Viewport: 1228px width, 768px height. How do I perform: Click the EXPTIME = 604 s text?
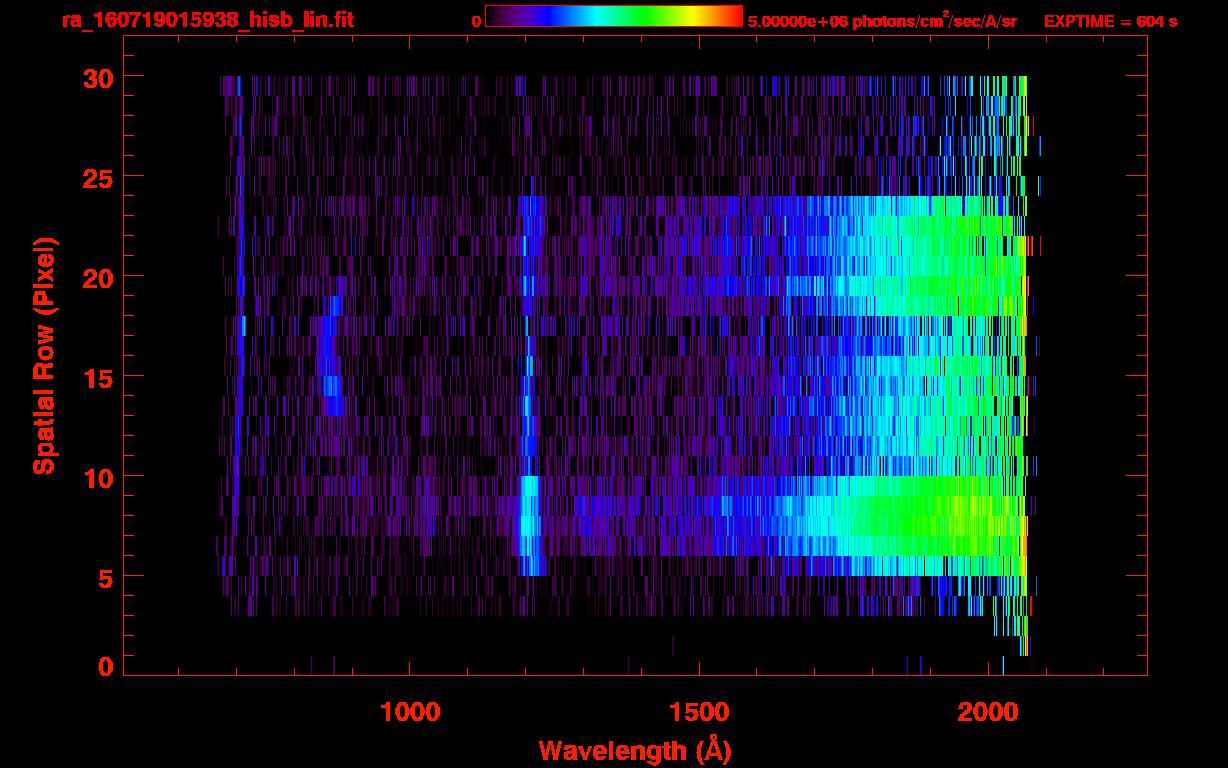pyautogui.click(x=1110, y=21)
